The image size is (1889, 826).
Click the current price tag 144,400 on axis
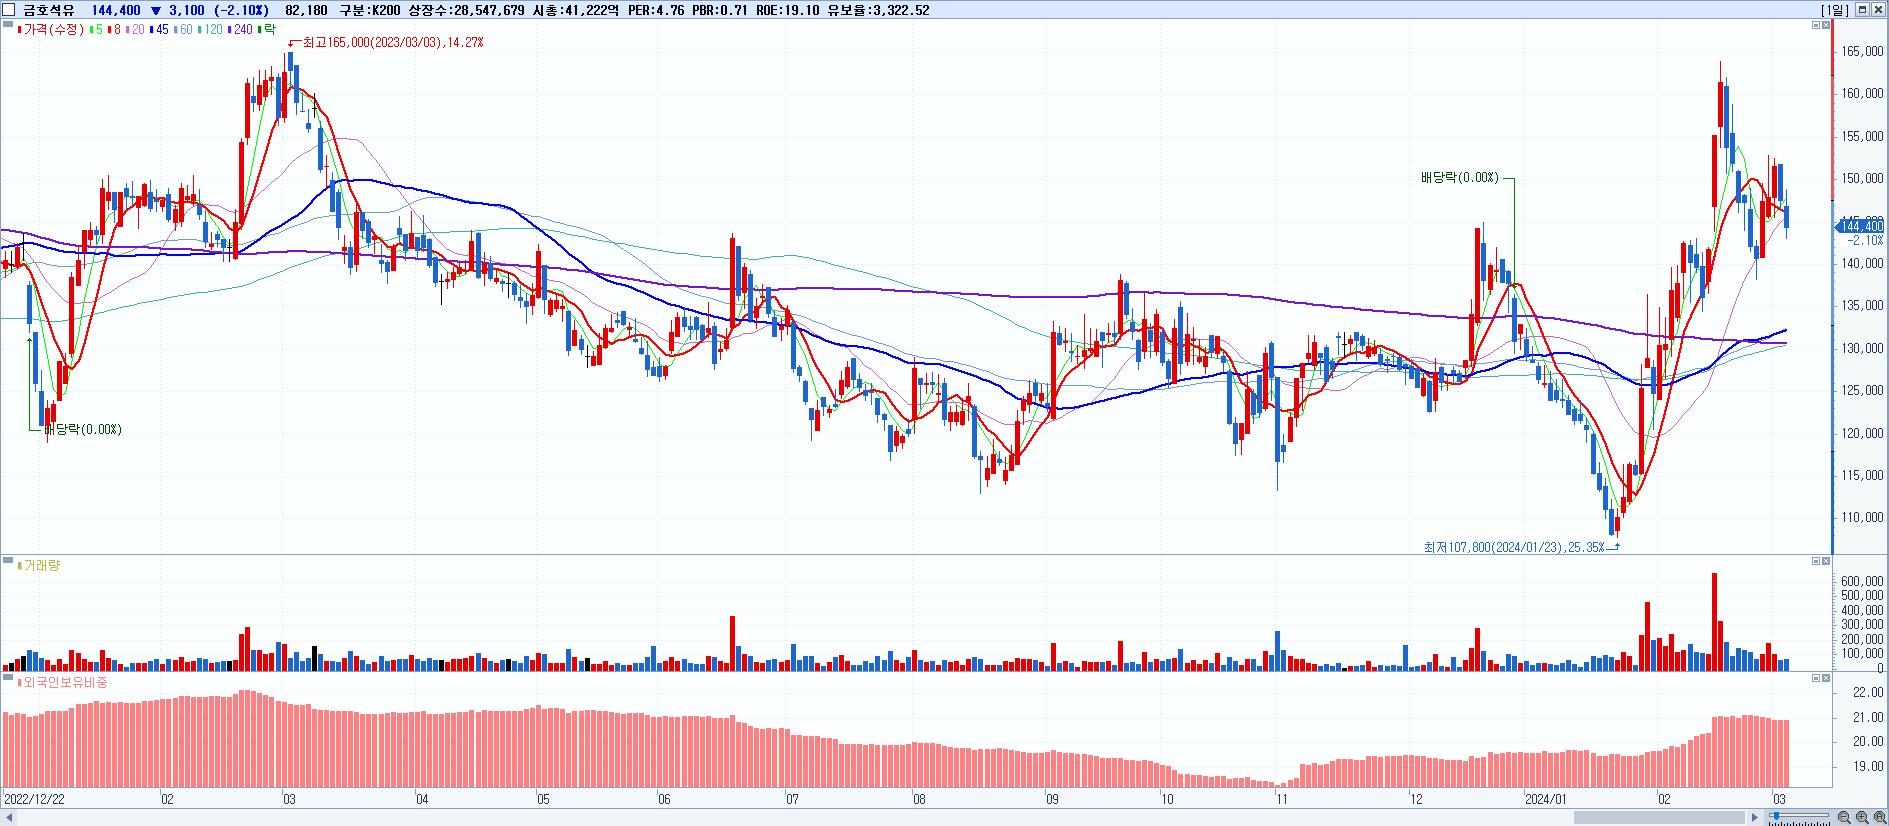tap(1861, 227)
